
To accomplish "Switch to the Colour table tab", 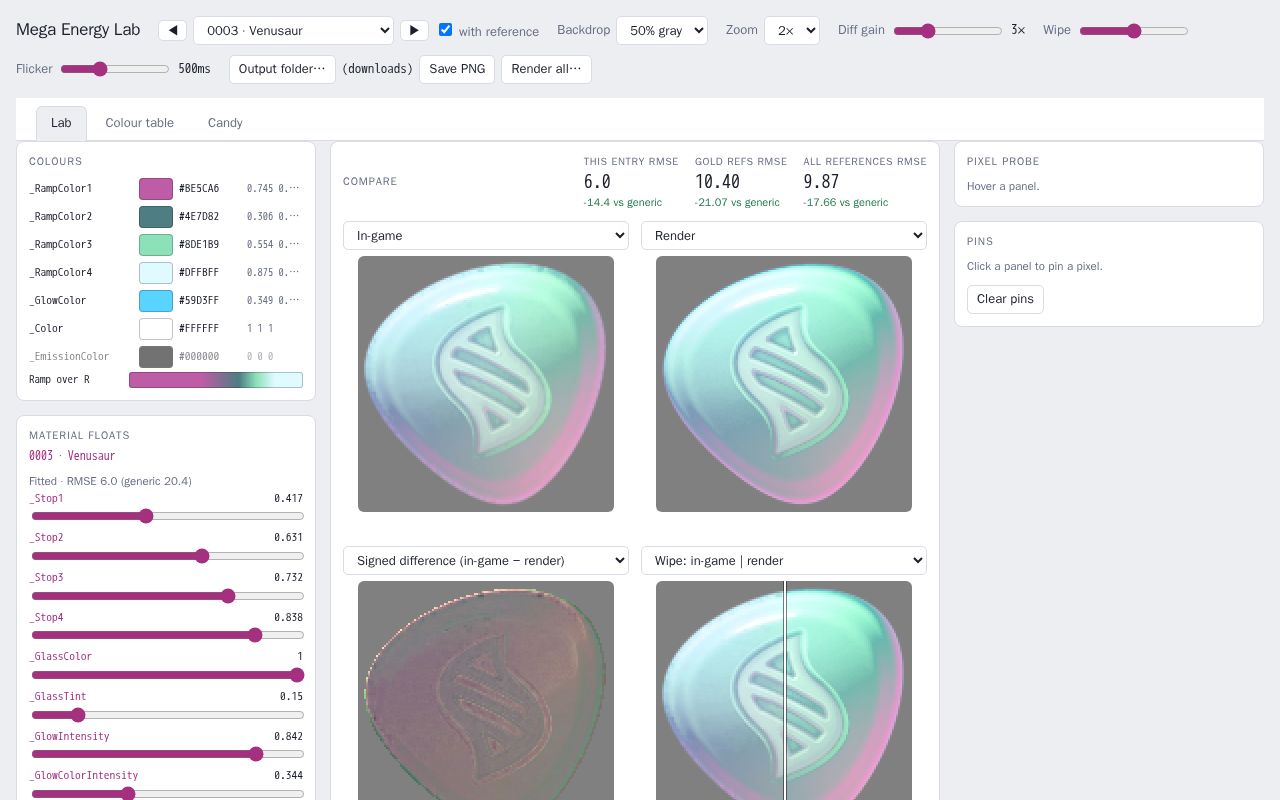I will tap(140, 123).
